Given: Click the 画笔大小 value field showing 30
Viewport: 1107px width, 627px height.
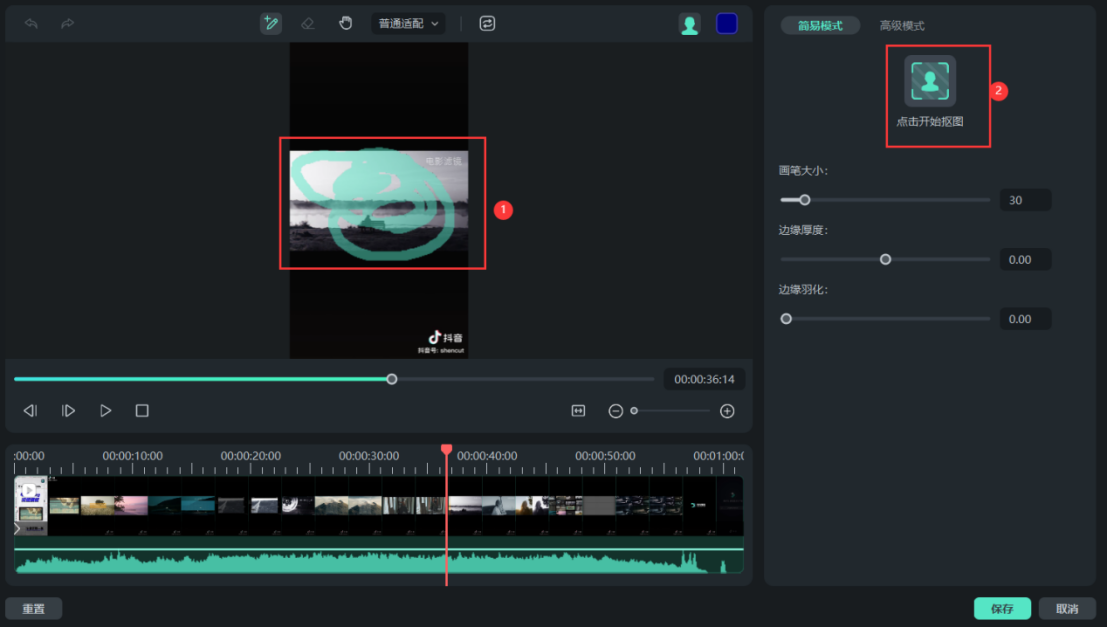Looking at the screenshot, I should click(1025, 200).
